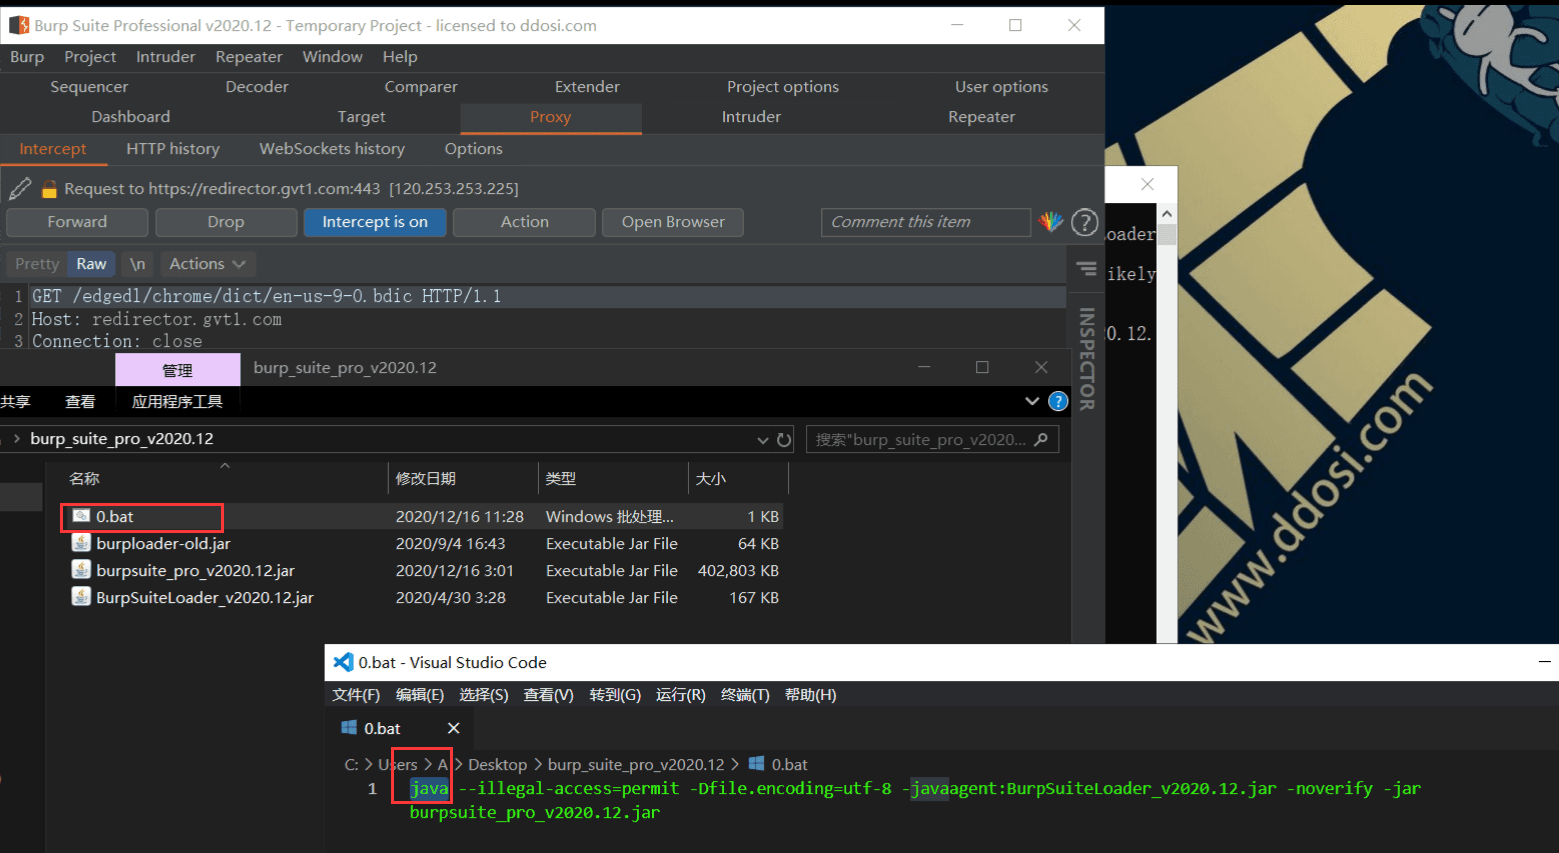Open the help question mark in Burp
The height and width of the screenshot is (853, 1559).
pos(1085,222)
